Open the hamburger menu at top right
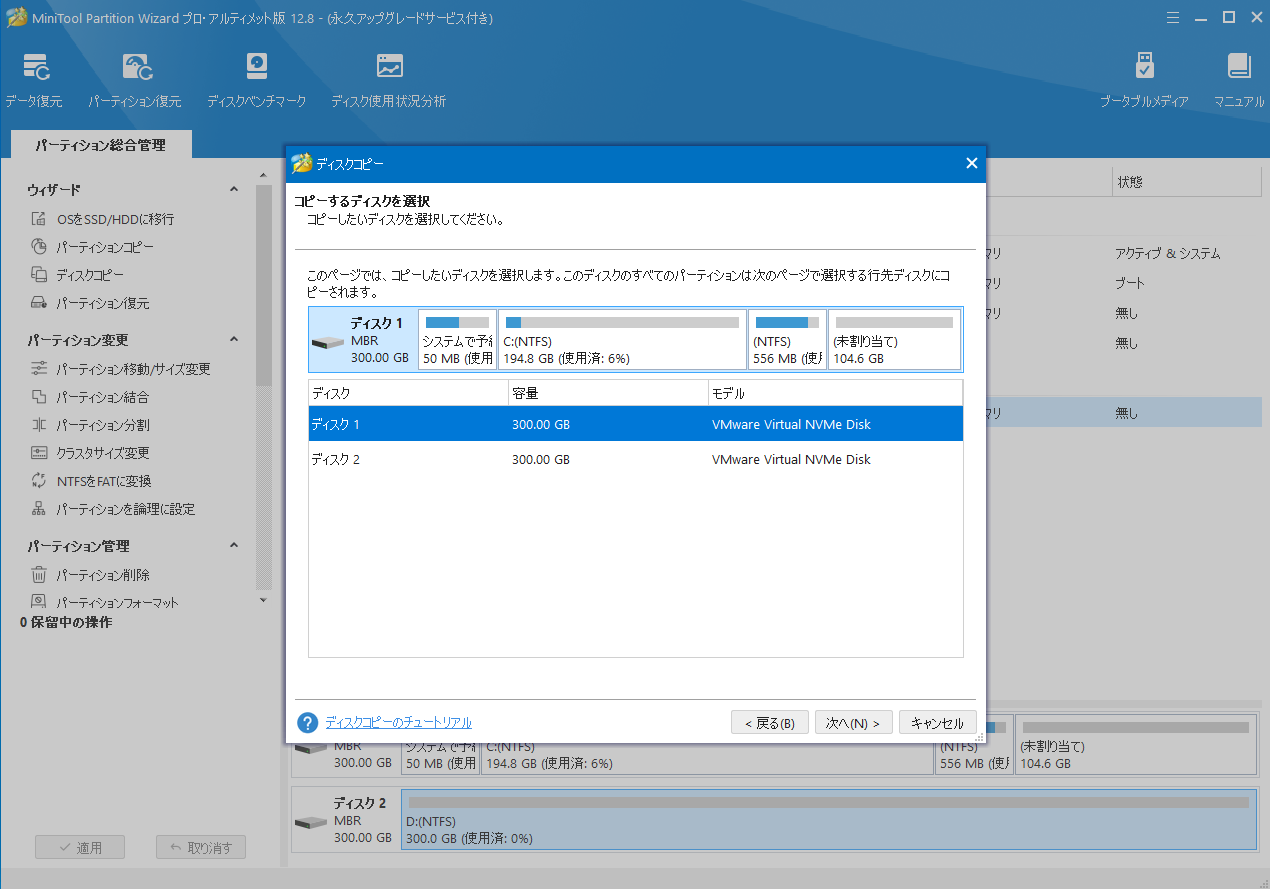This screenshot has height=889, width=1270. (1172, 17)
